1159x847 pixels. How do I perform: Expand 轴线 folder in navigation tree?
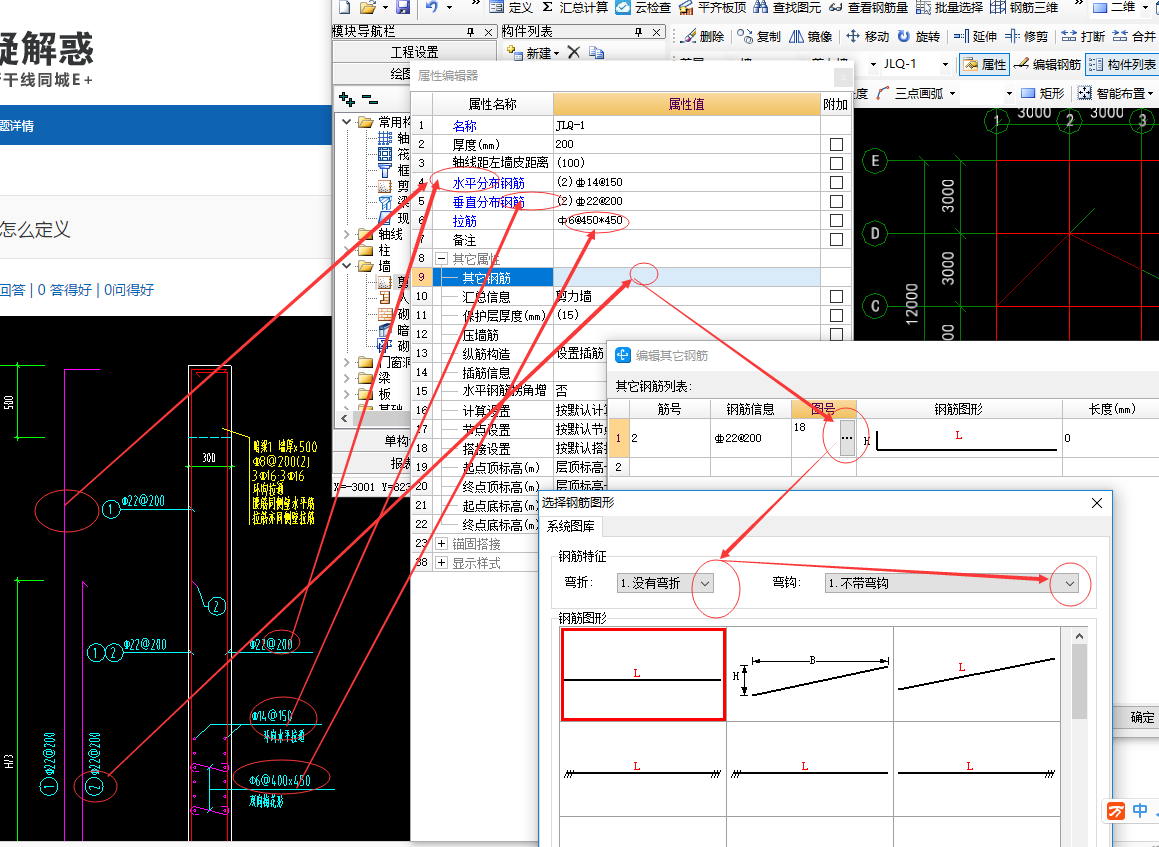(x=346, y=234)
